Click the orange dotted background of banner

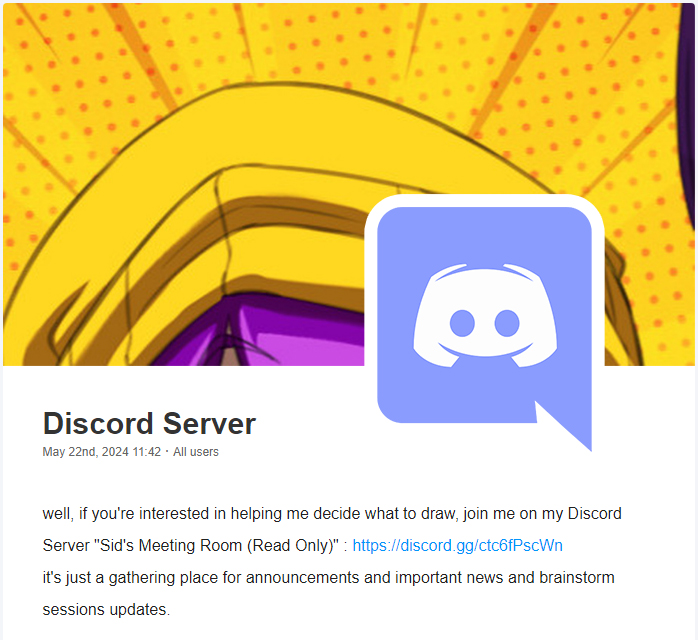89,67
